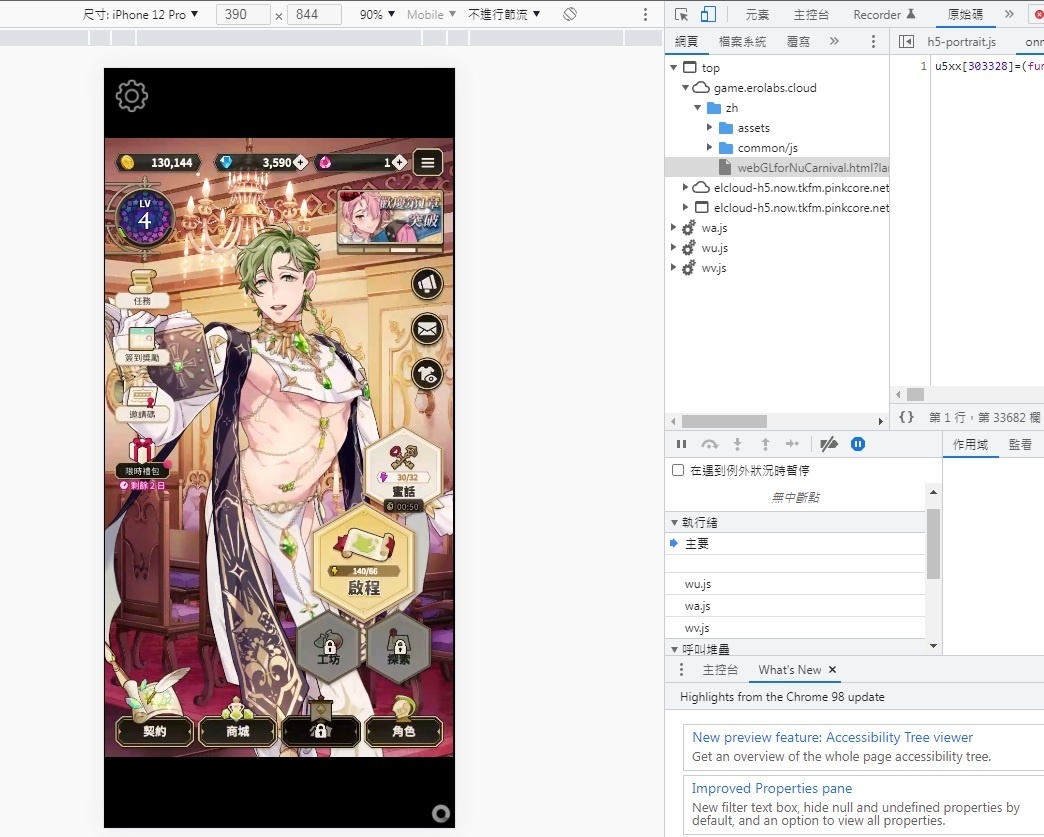This screenshot has width=1044, height=837.
Task: Switch to the 主控台 Console tab in top bar
Action: 811,15
